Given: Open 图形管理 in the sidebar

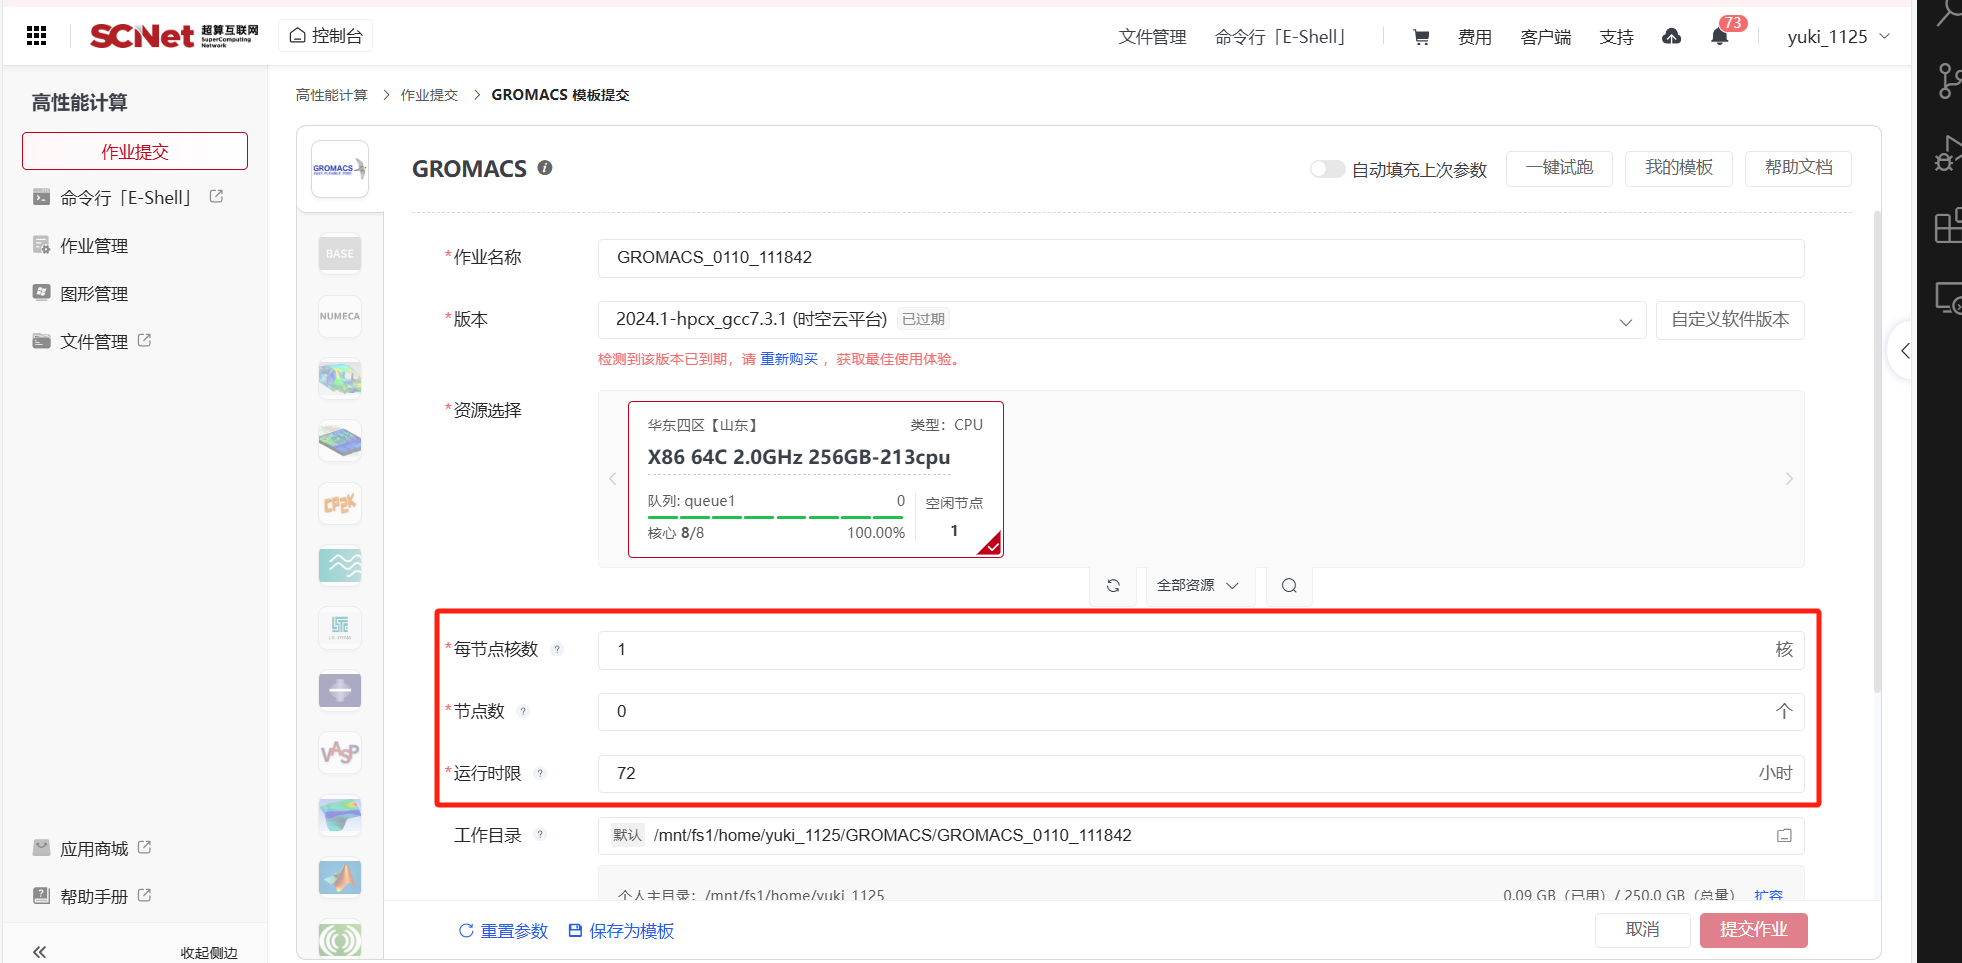Looking at the screenshot, I should point(80,294).
